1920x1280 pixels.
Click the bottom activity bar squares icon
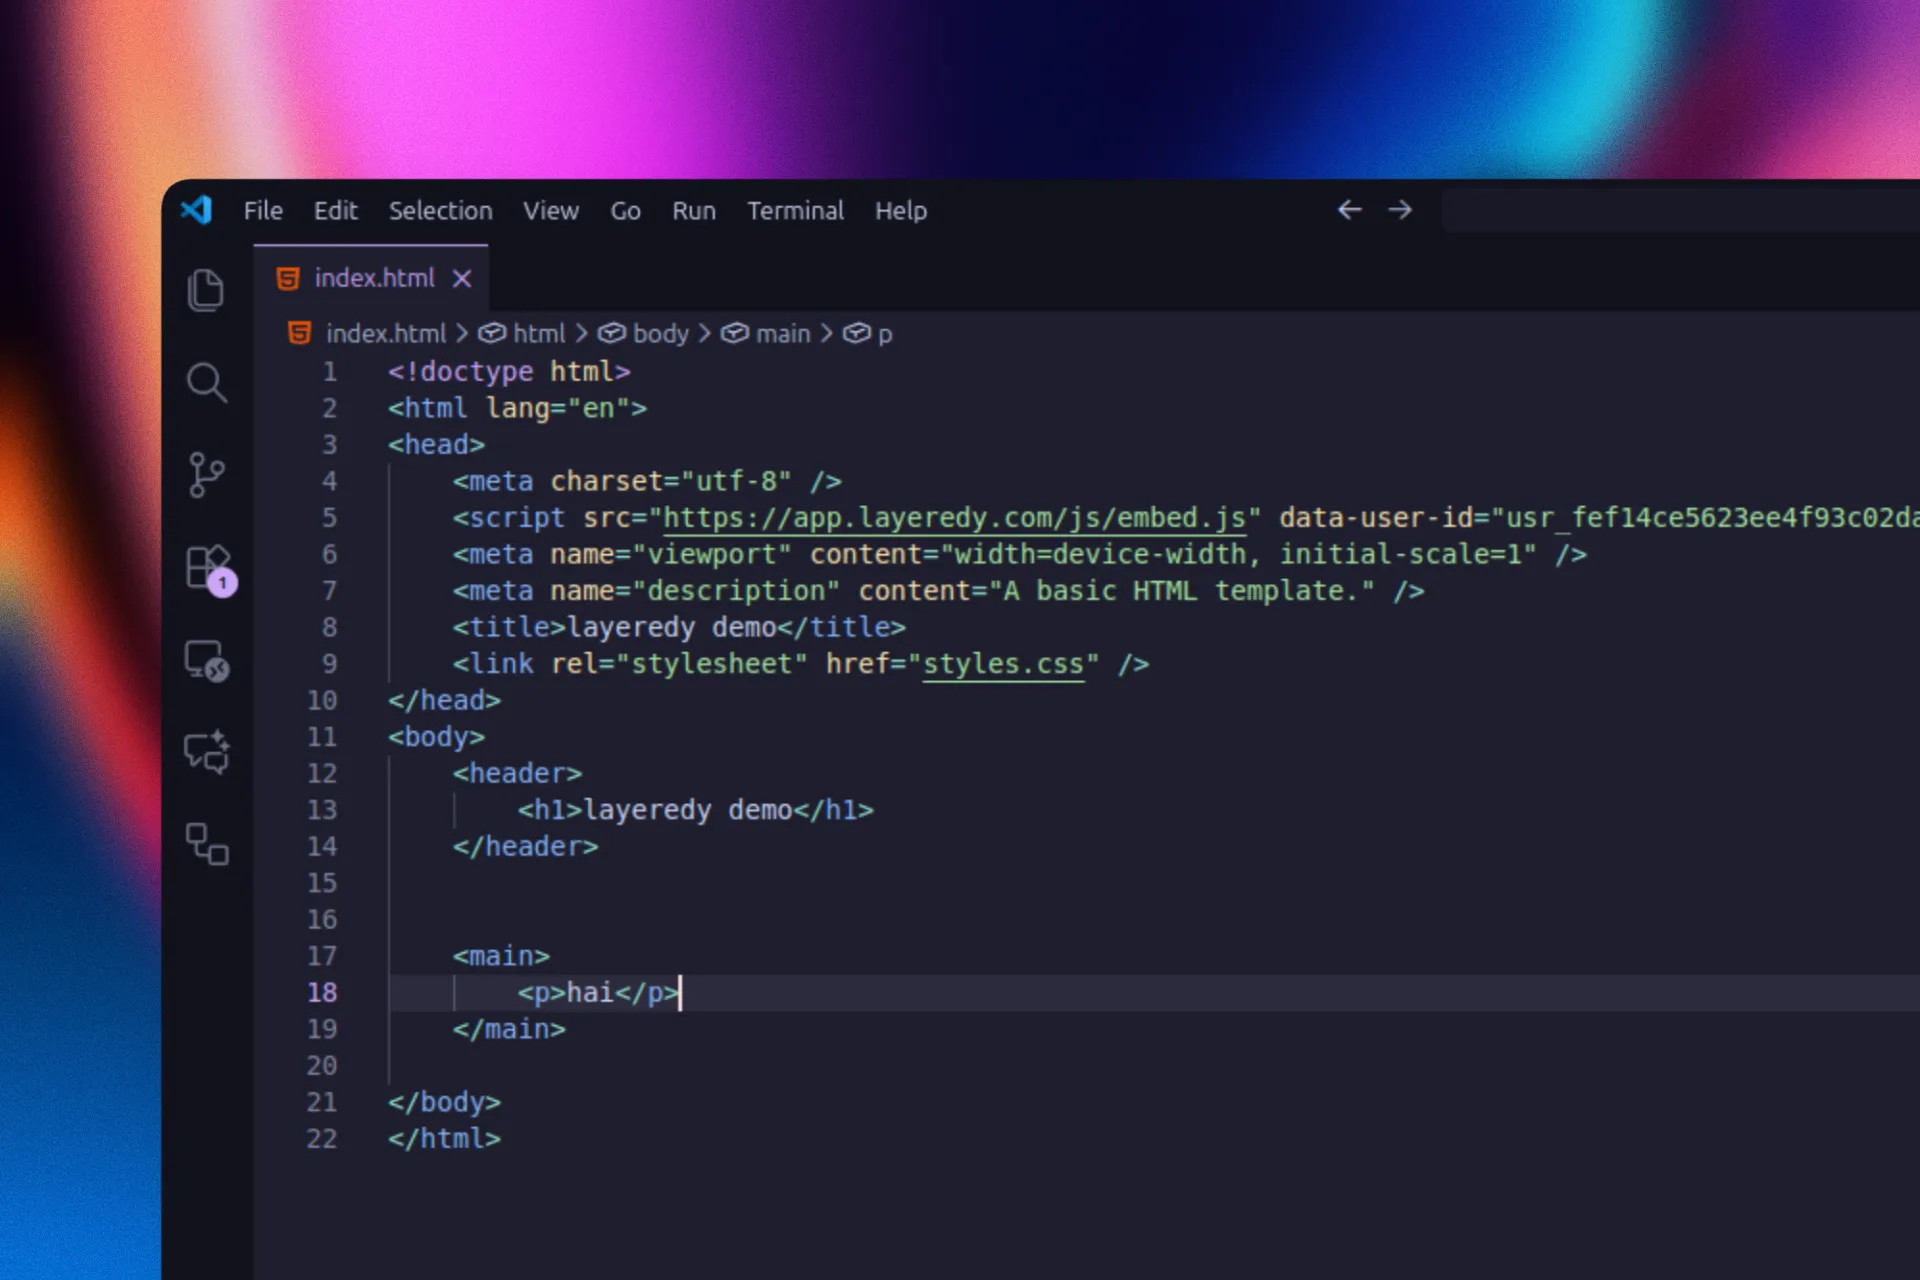pos(207,844)
